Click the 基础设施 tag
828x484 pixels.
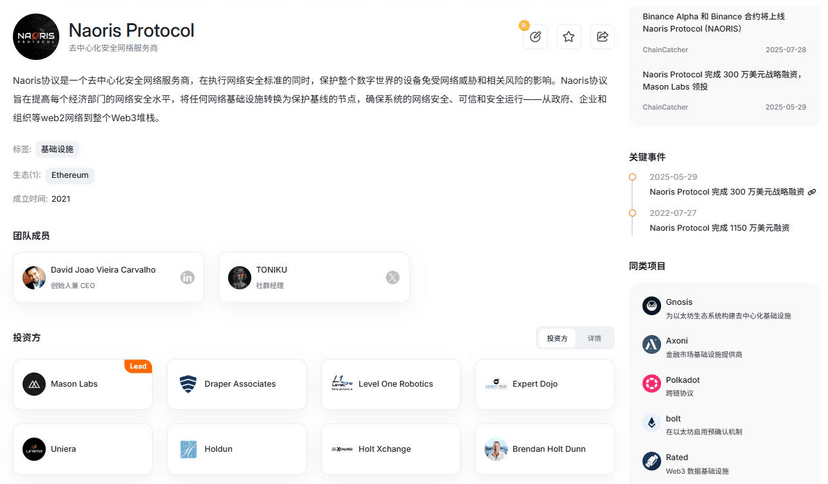tap(57, 149)
